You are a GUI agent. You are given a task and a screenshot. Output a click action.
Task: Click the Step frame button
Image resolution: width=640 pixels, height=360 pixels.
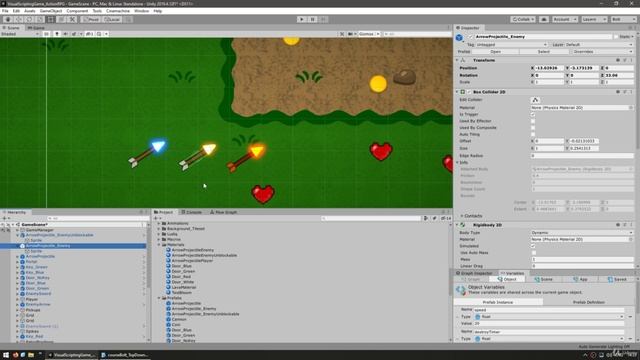click(x=323, y=19)
